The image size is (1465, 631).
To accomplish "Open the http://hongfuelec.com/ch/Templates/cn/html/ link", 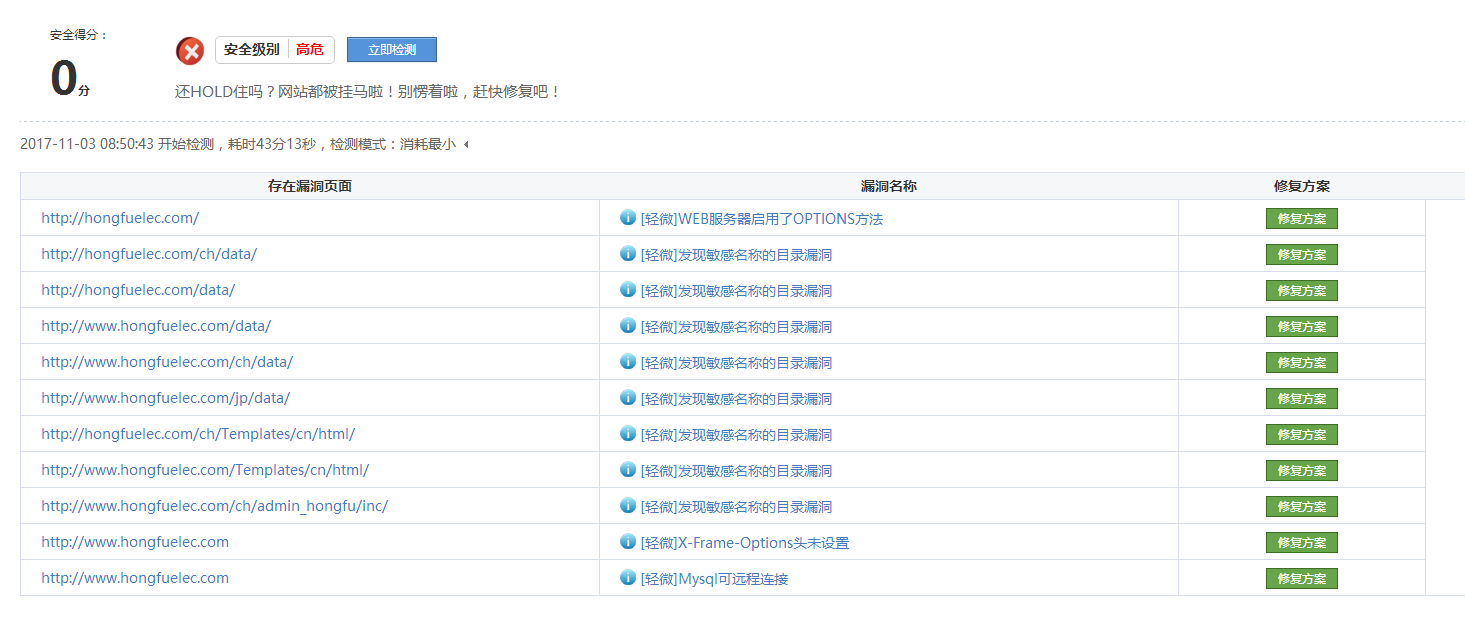I will [198, 434].
